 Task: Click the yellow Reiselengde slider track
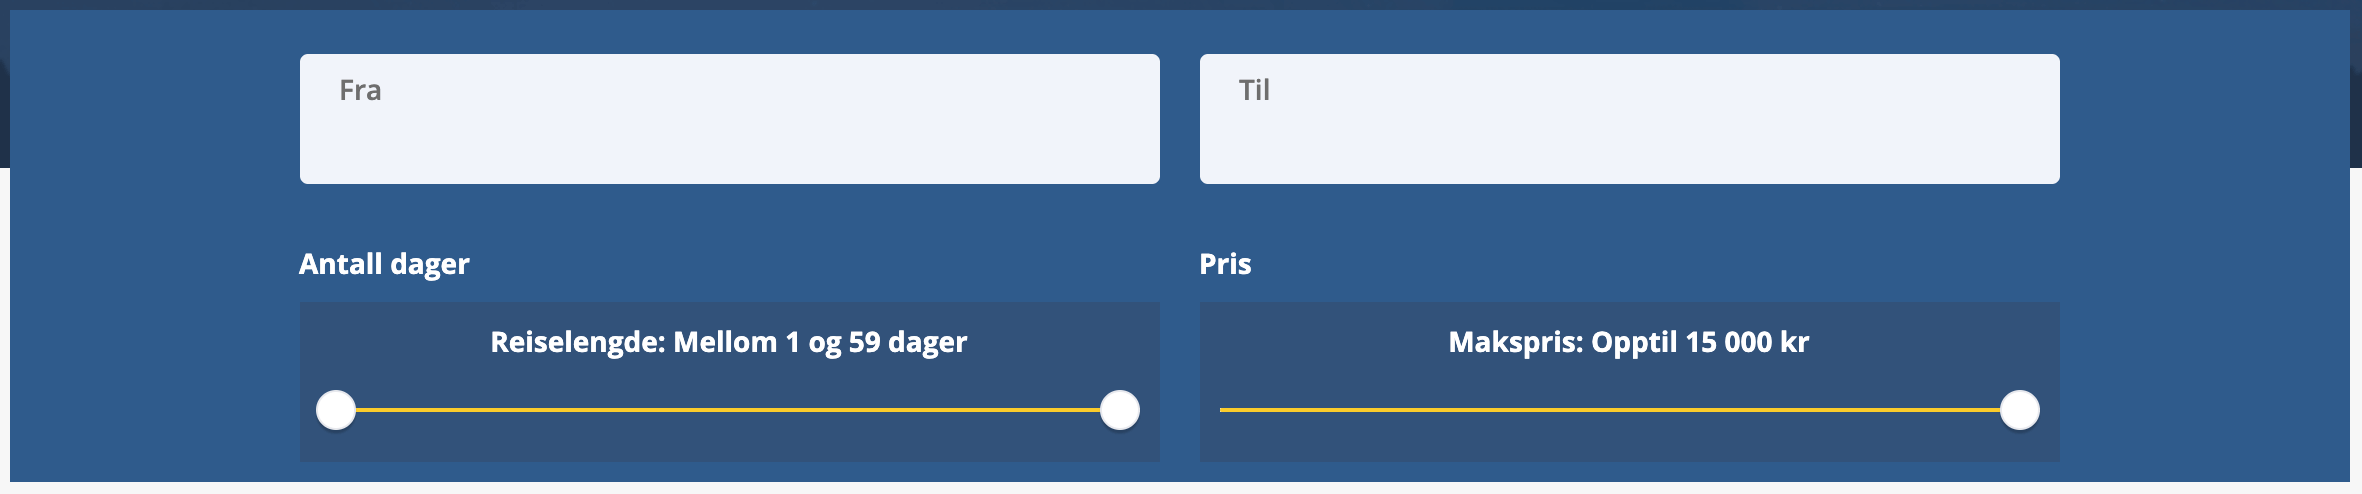pos(728,410)
